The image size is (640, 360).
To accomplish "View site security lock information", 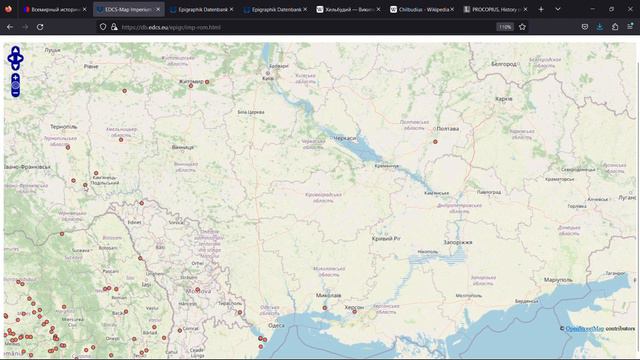I will coord(114,27).
